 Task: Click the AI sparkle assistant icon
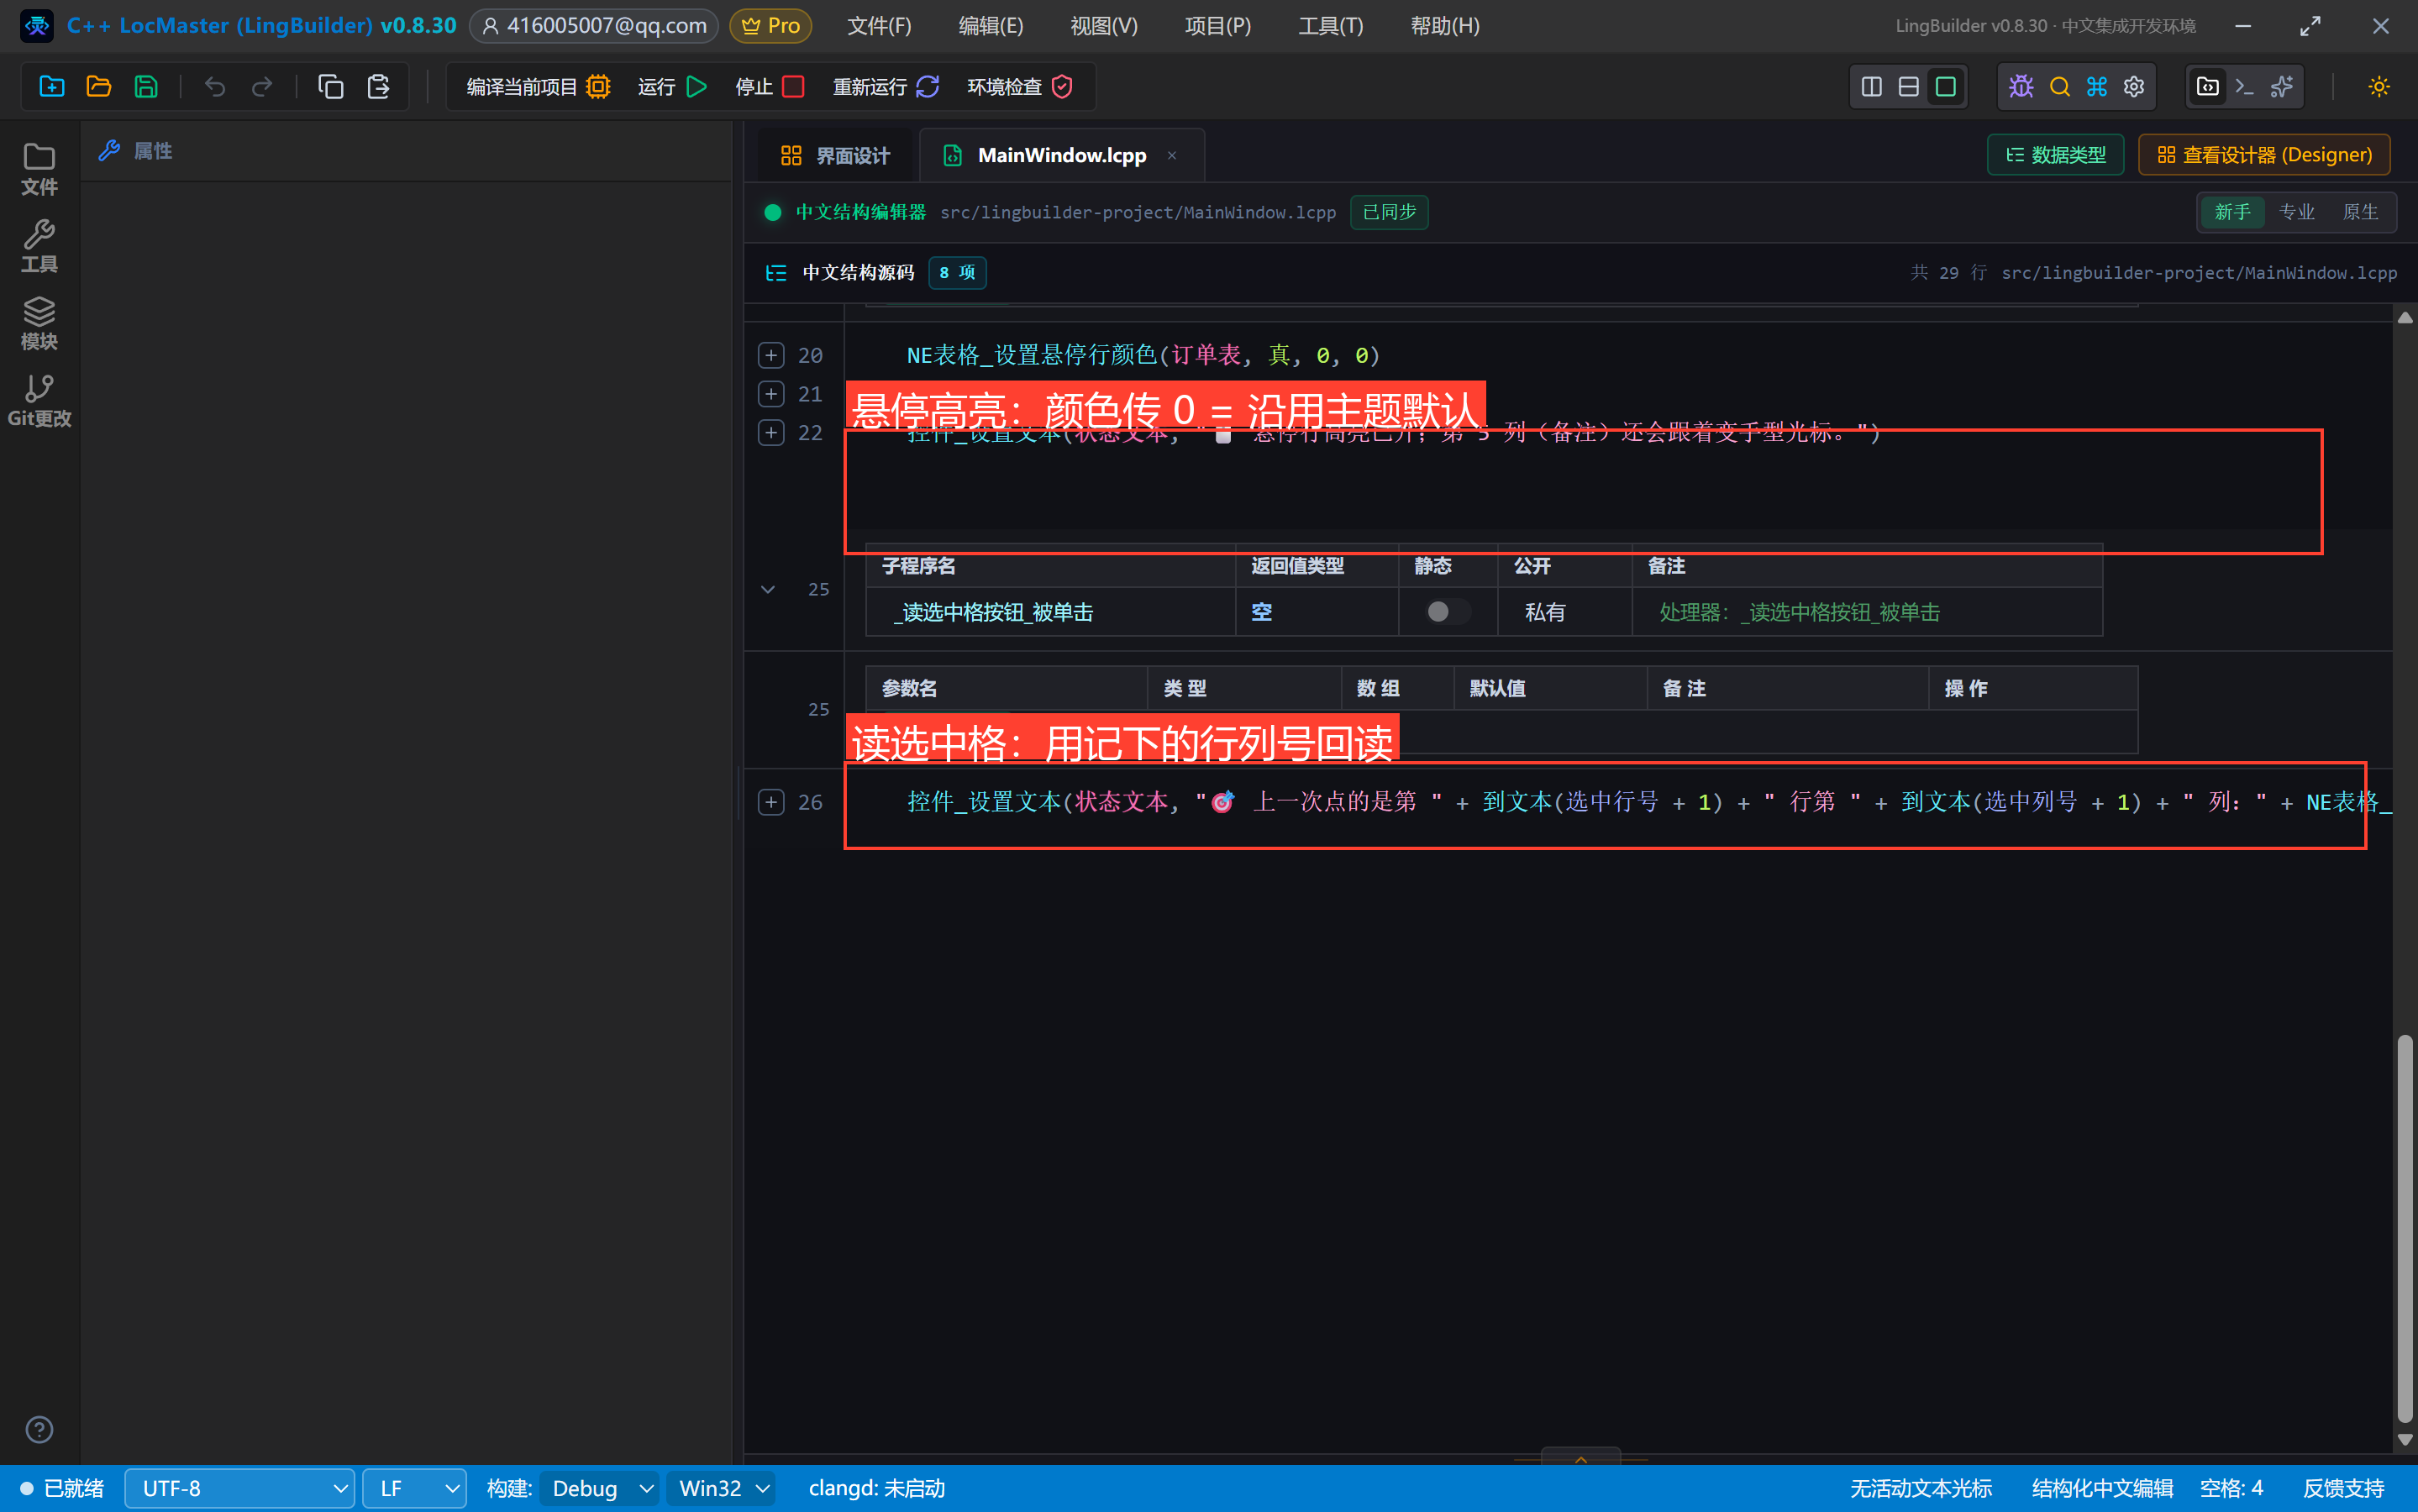click(x=2281, y=87)
